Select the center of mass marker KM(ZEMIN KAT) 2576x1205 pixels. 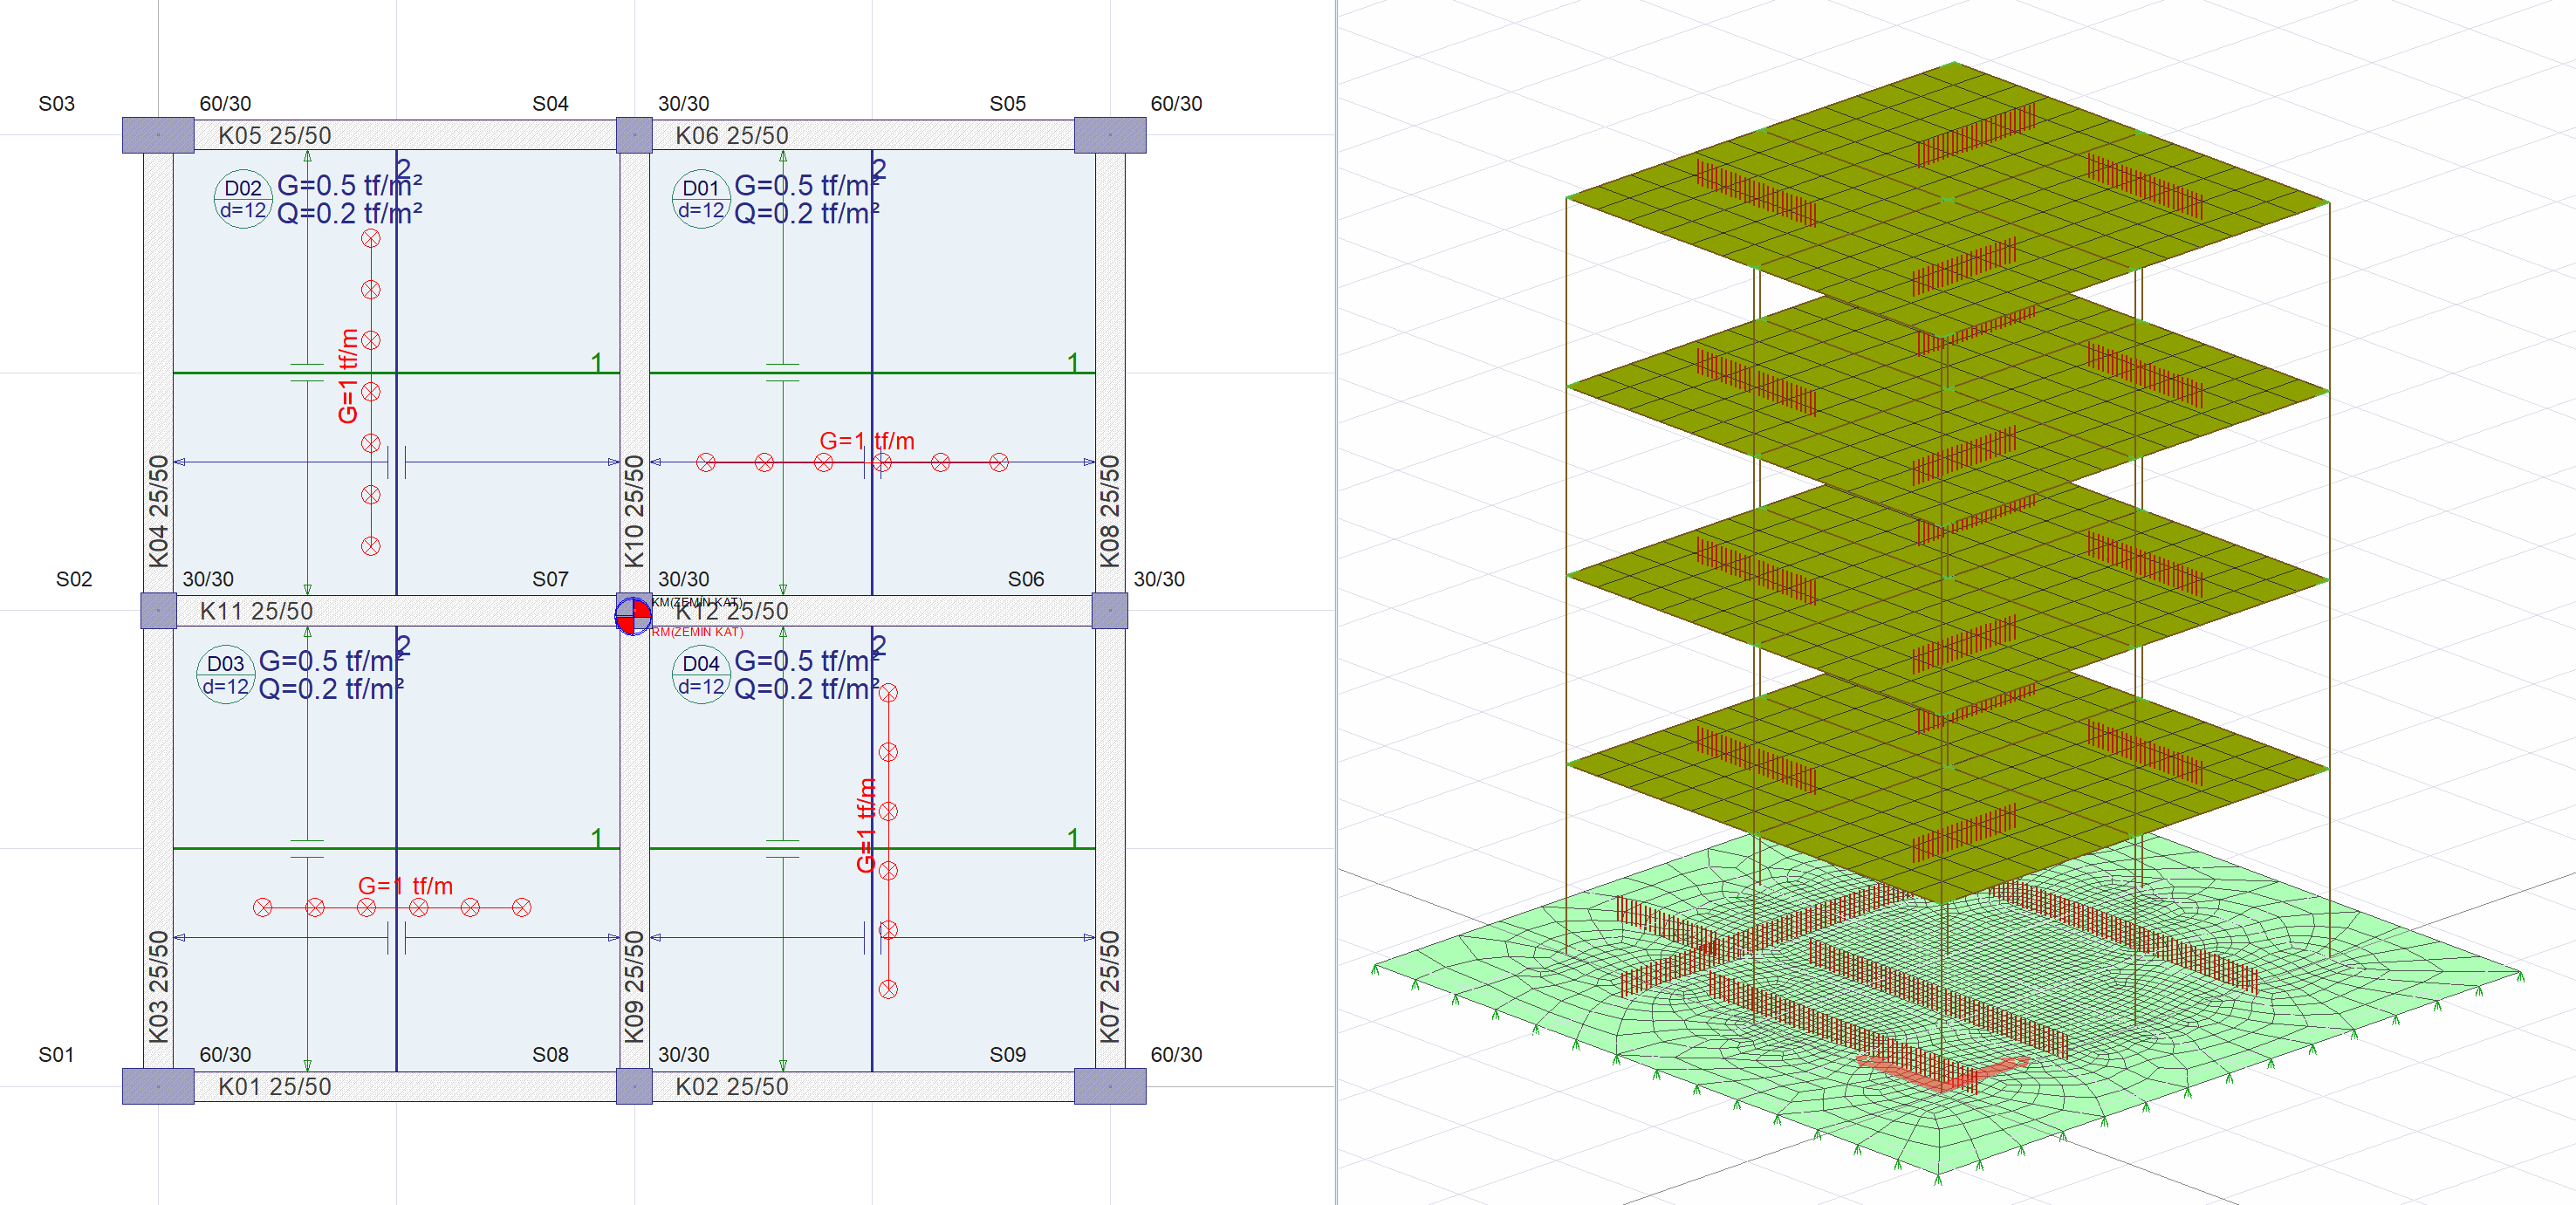pos(633,614)
